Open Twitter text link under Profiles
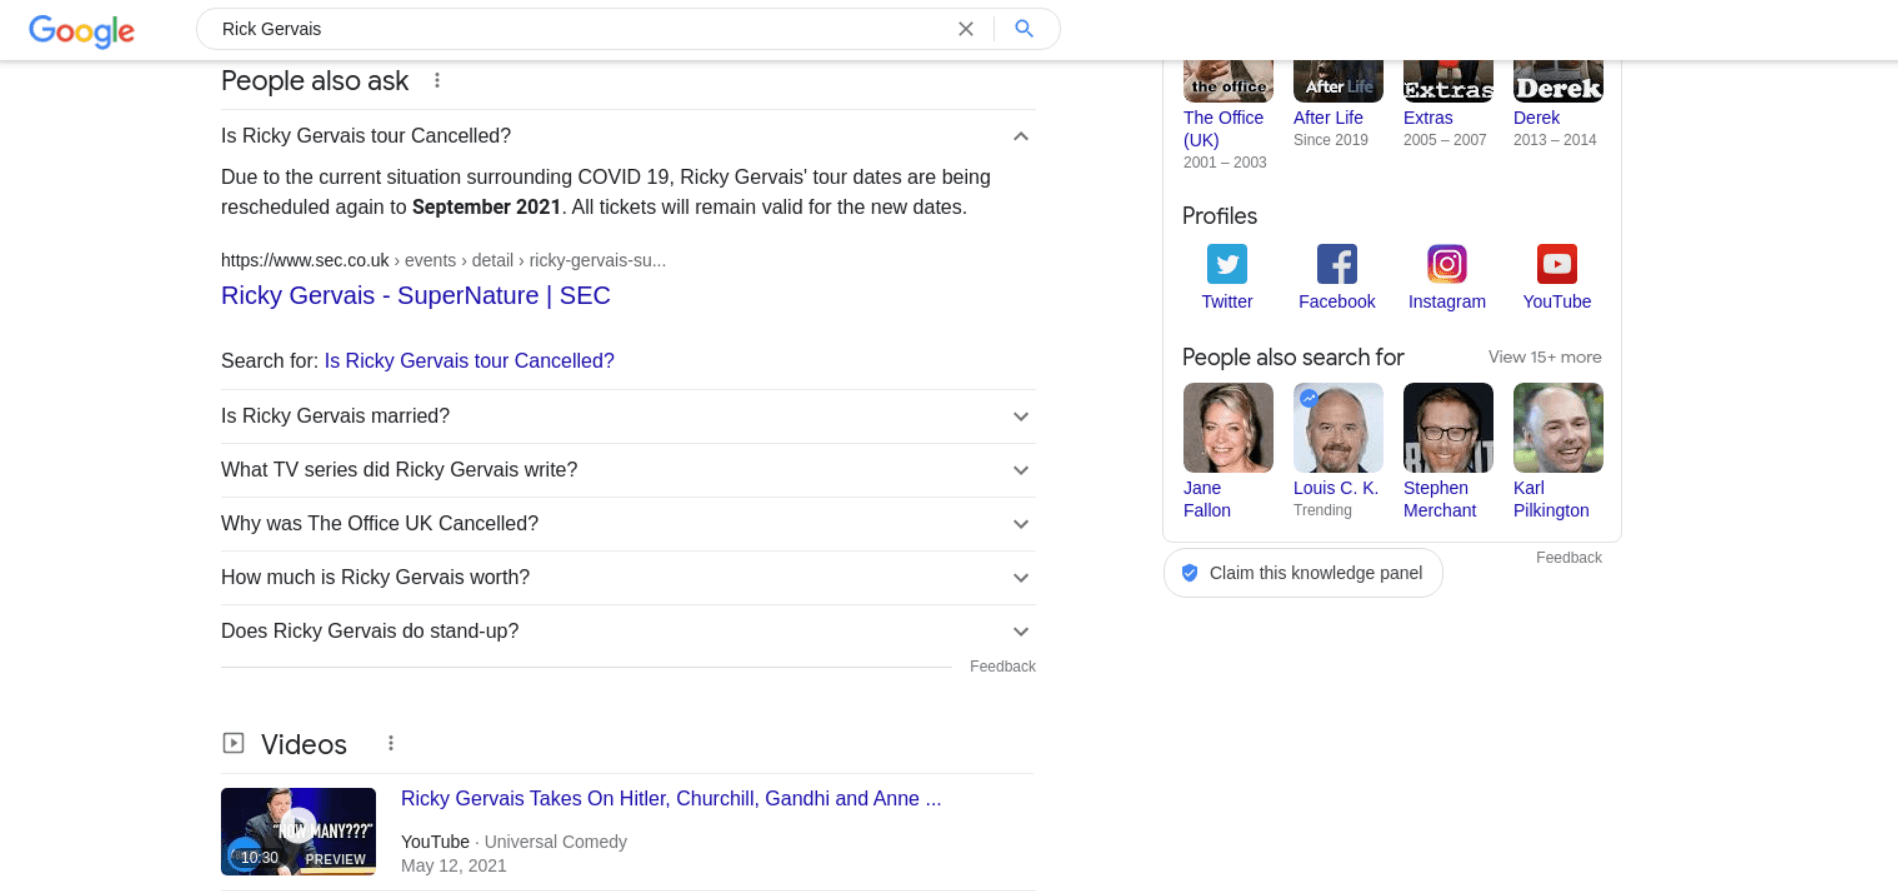The height and width of the screenshot is (891, 1898). 1227,302
